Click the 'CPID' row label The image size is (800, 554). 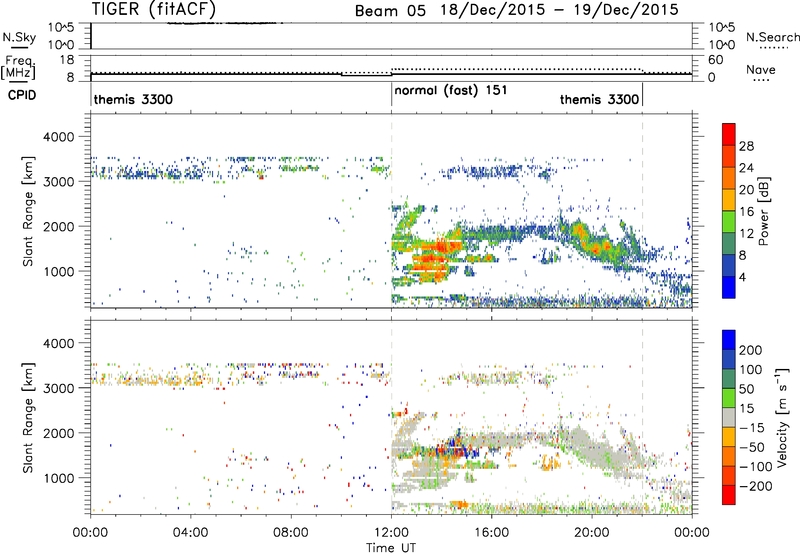pos(22,95)
